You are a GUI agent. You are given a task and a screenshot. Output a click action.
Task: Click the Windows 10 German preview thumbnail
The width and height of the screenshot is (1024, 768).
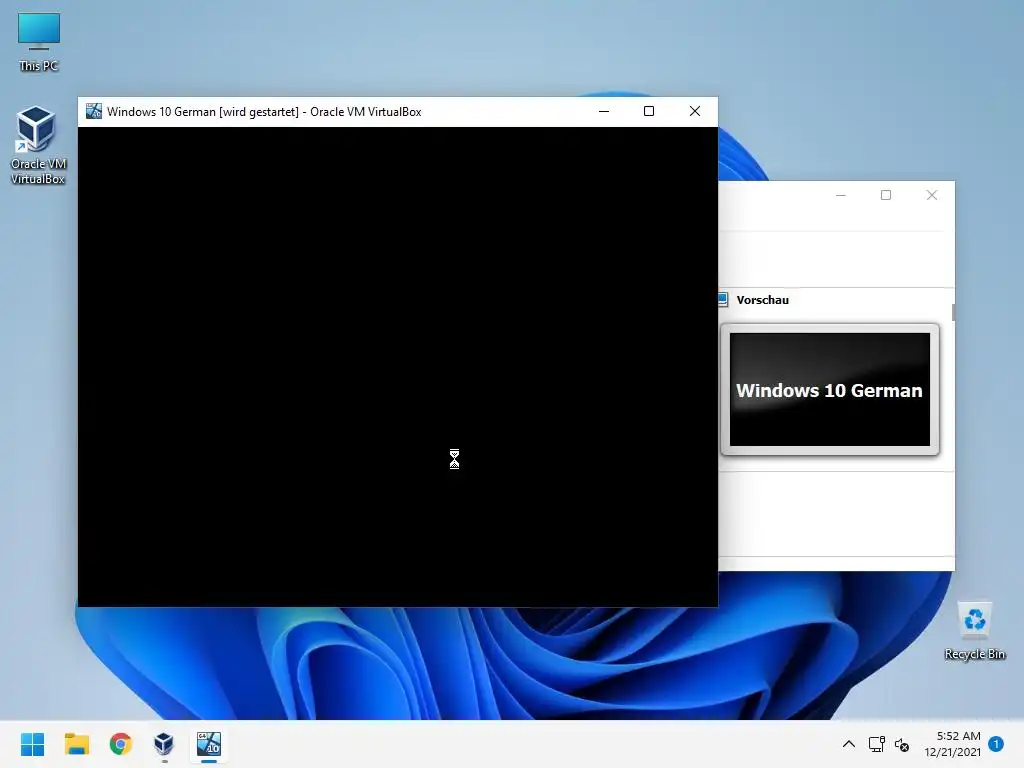click(829, 389)
